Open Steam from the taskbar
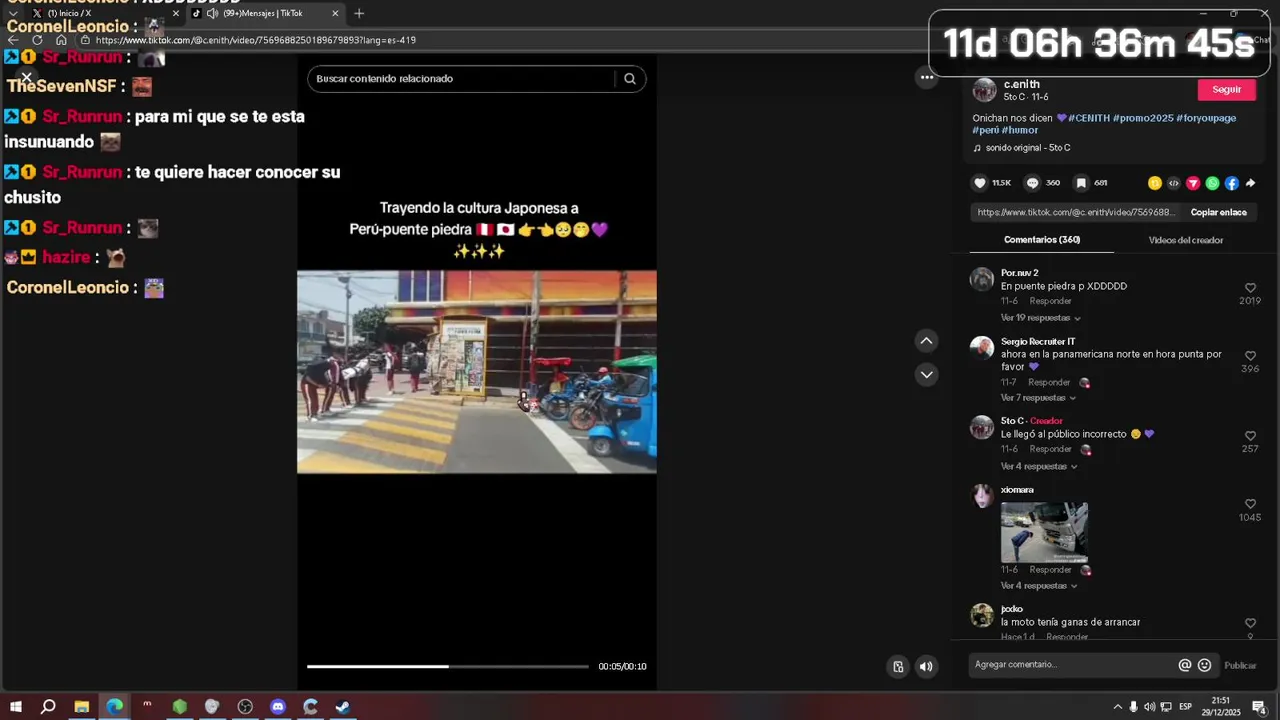 click(343, 707)
